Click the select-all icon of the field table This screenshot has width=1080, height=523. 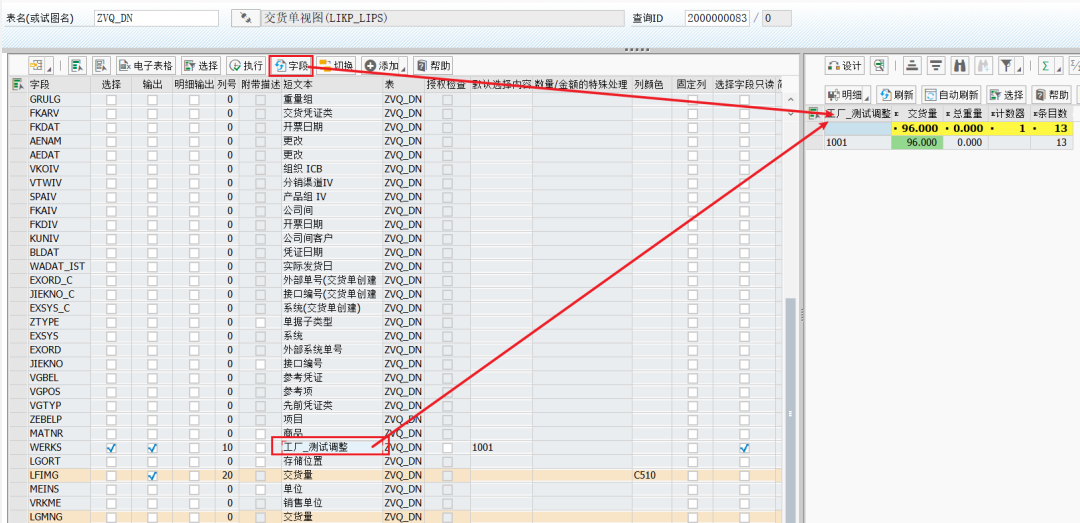coord(19,85)
